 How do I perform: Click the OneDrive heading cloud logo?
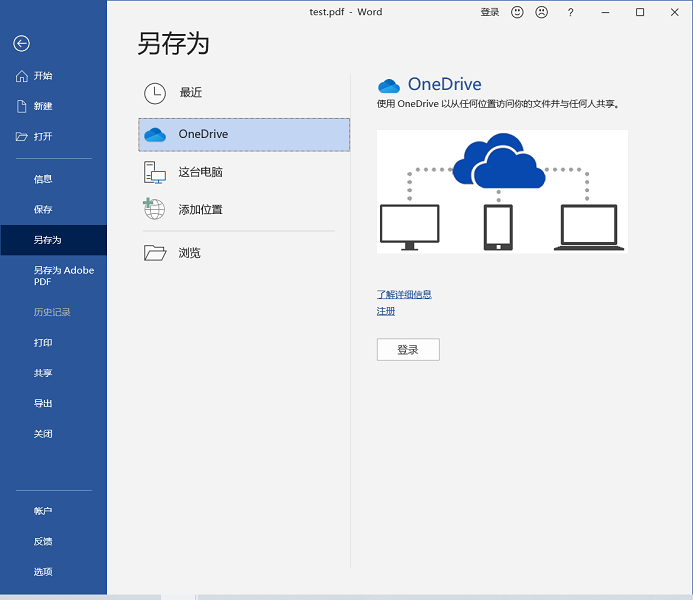click(389, 86)
